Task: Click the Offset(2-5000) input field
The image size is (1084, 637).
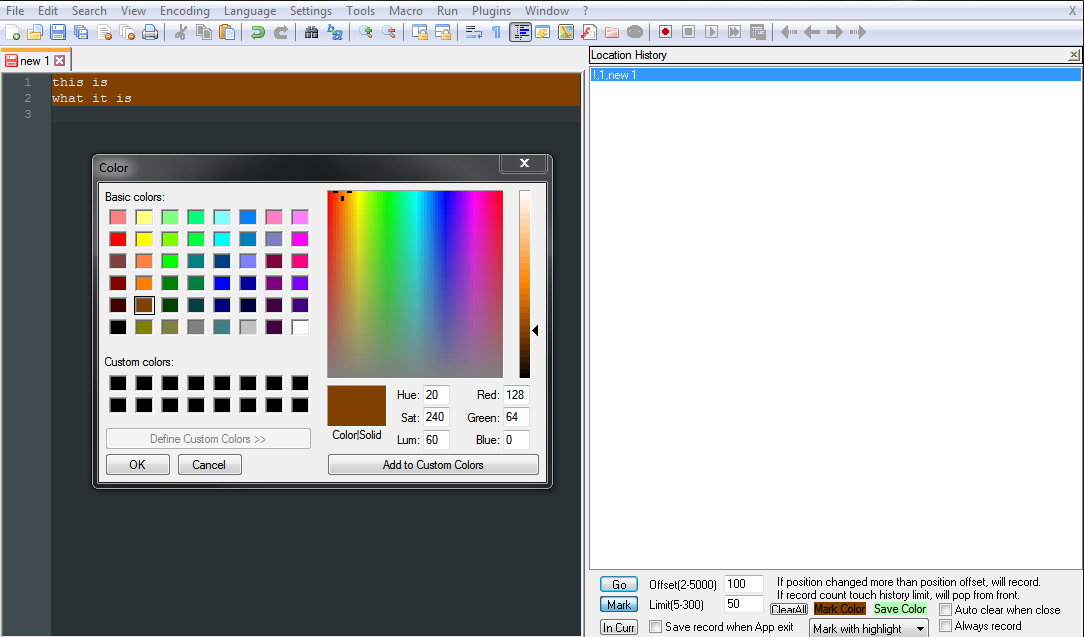Action: tap(744, 584)
